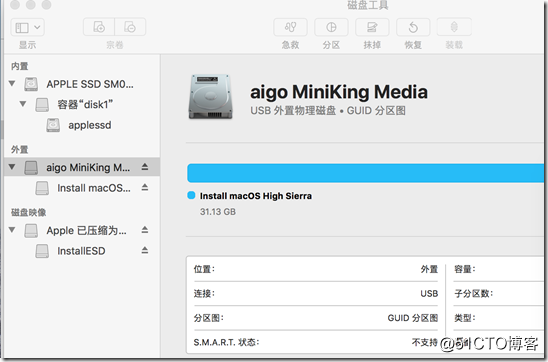Click the 子分区数 label
The image size is (548, 362).
pyautogui.click(x=474, y=294)
